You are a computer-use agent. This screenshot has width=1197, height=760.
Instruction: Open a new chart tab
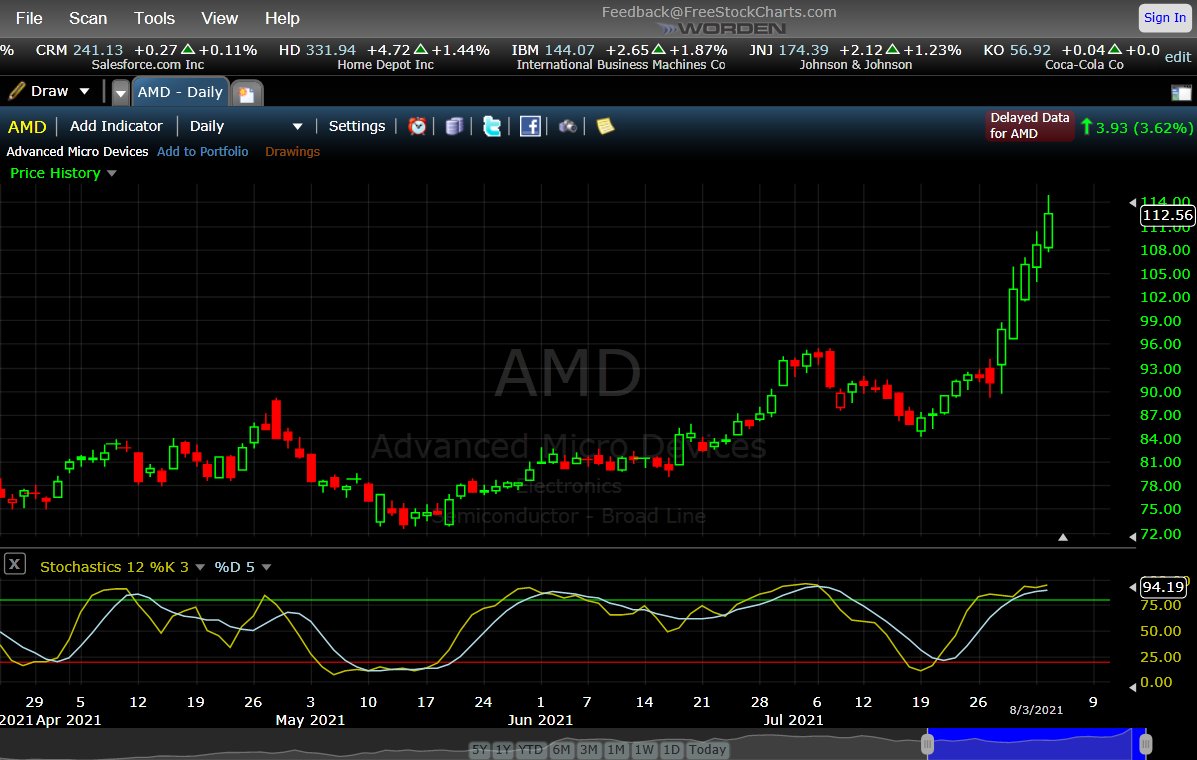[247, 94]
